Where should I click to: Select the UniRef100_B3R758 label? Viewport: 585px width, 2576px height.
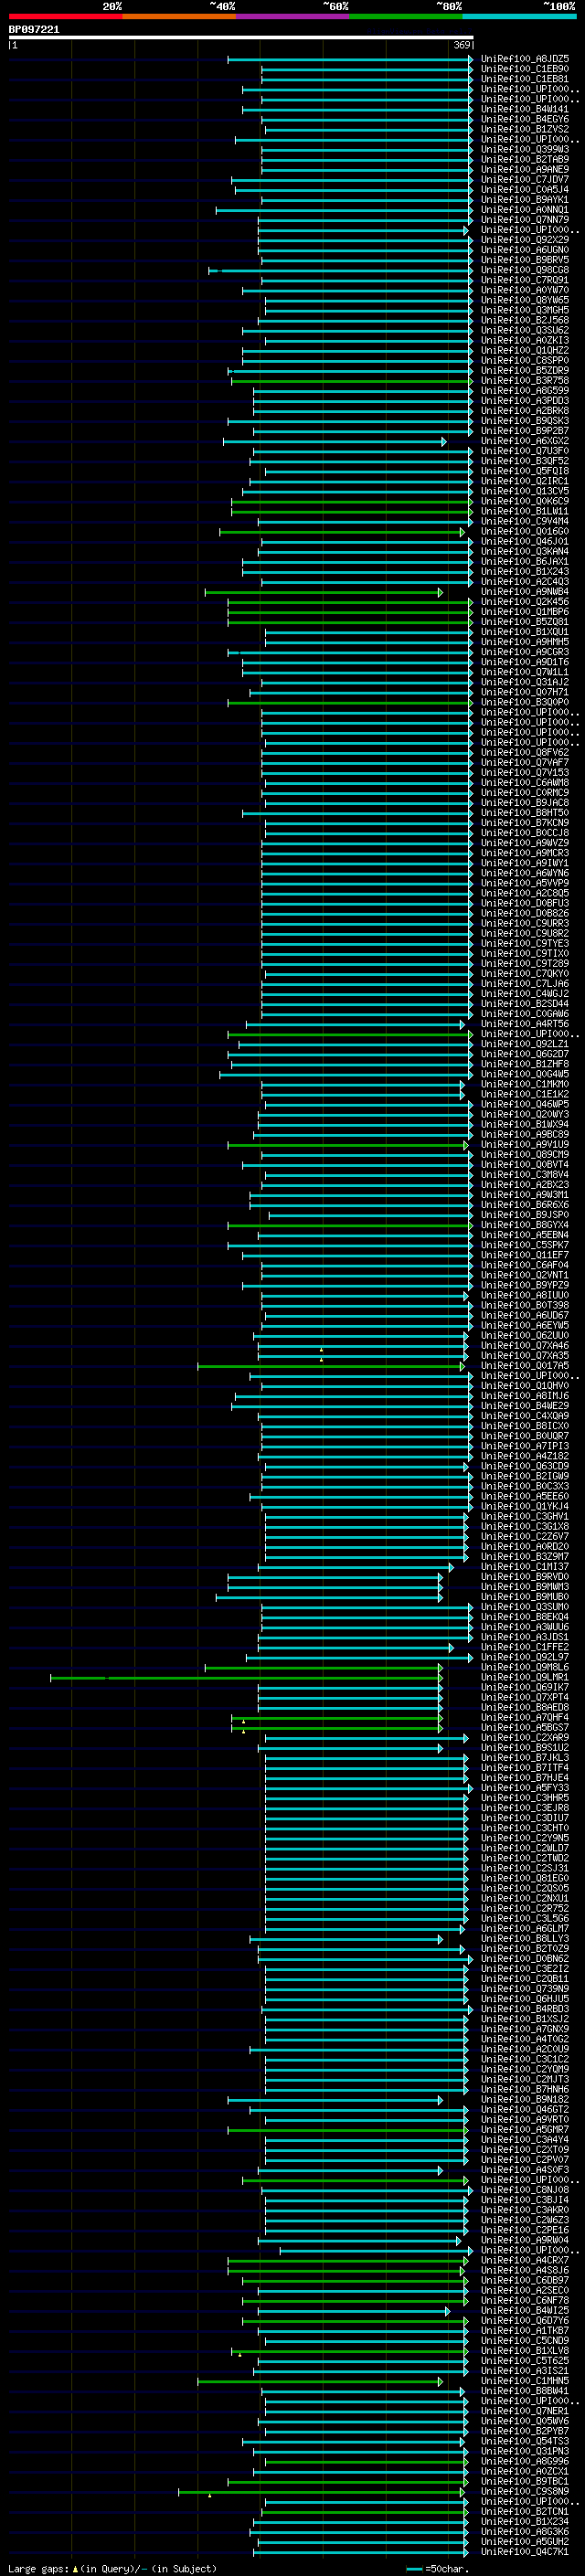click(x=525, y=381)
